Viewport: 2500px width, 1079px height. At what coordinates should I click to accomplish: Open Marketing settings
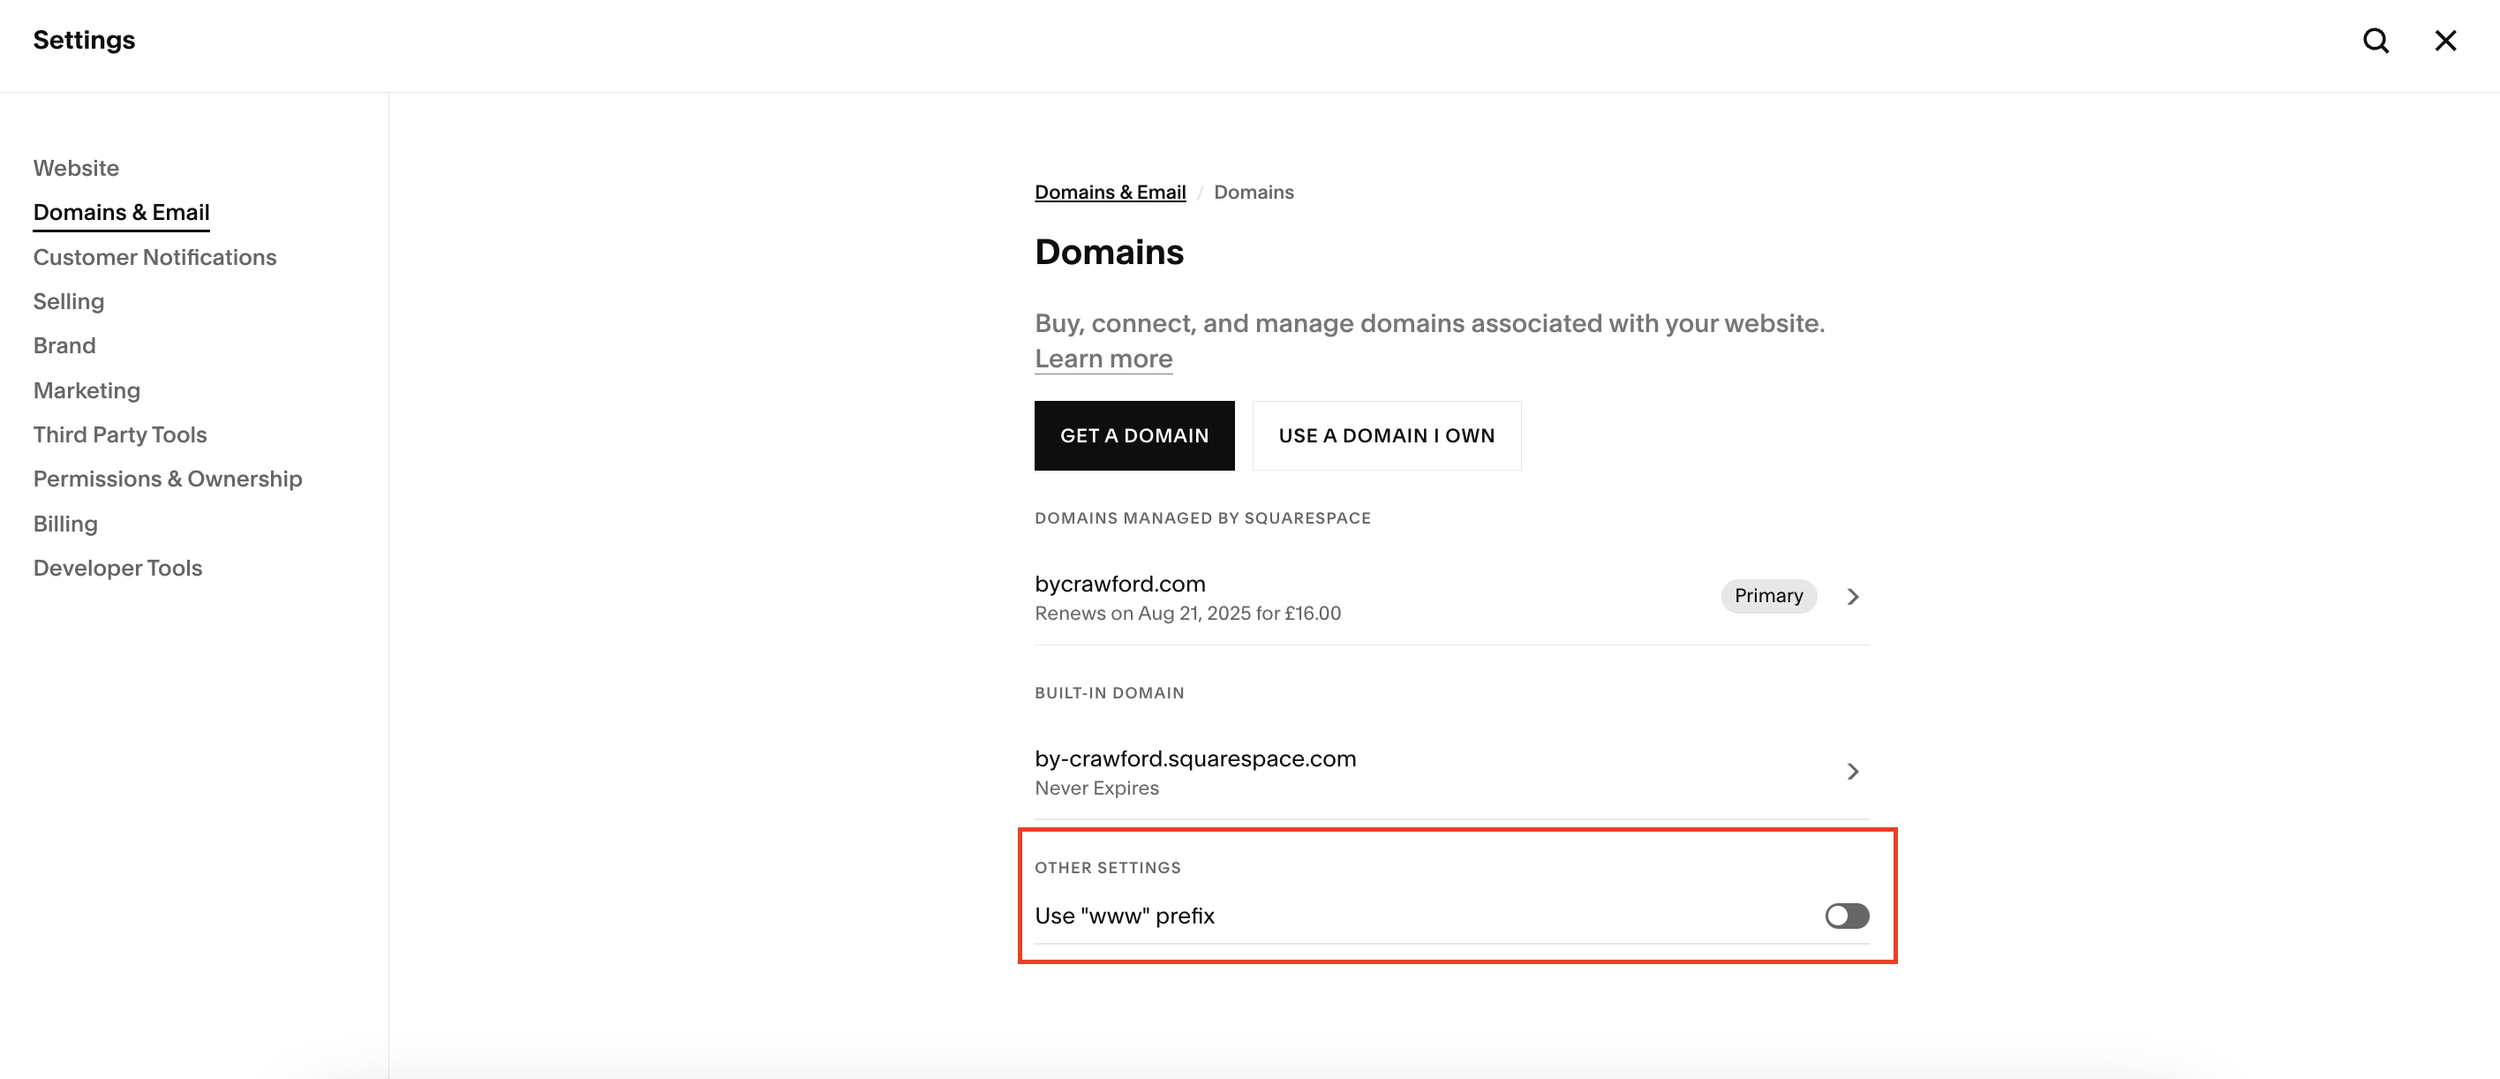click(x=87, y=390)
